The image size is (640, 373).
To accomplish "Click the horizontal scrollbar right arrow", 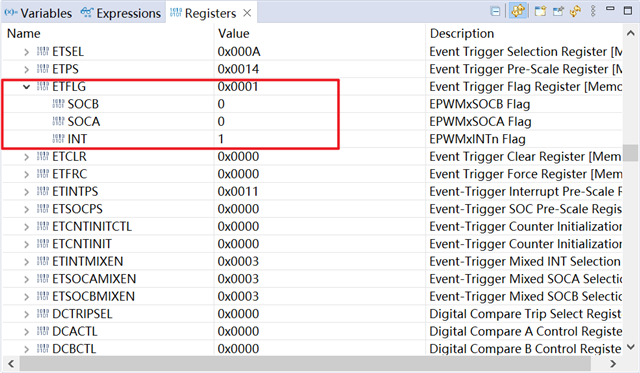I will [x=613, y=364].
